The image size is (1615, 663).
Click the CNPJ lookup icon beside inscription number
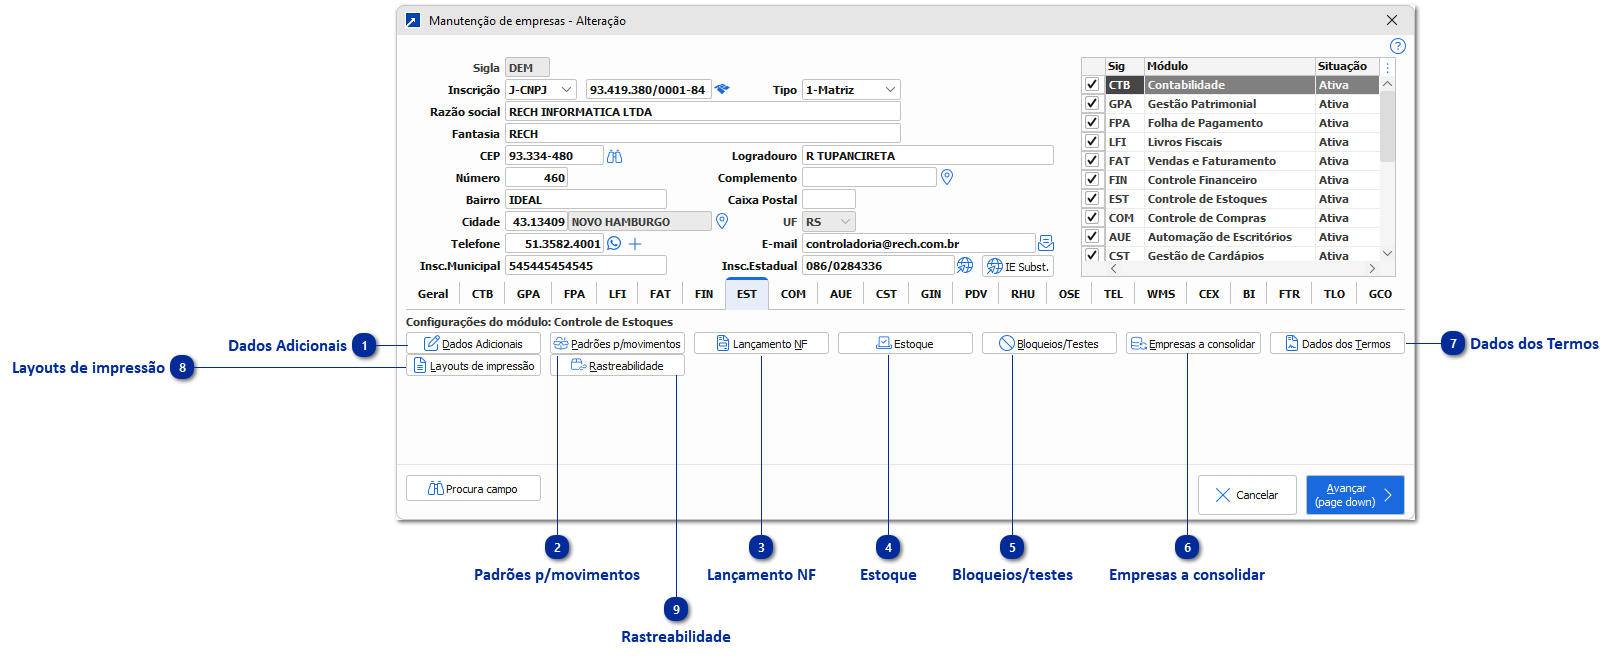click(x=722, y=89)
